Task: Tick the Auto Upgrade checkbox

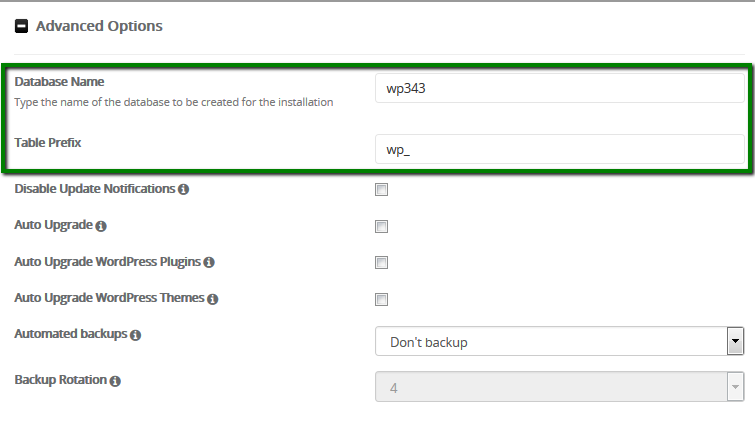Action: pyautogui.click(x=381, y=226)
